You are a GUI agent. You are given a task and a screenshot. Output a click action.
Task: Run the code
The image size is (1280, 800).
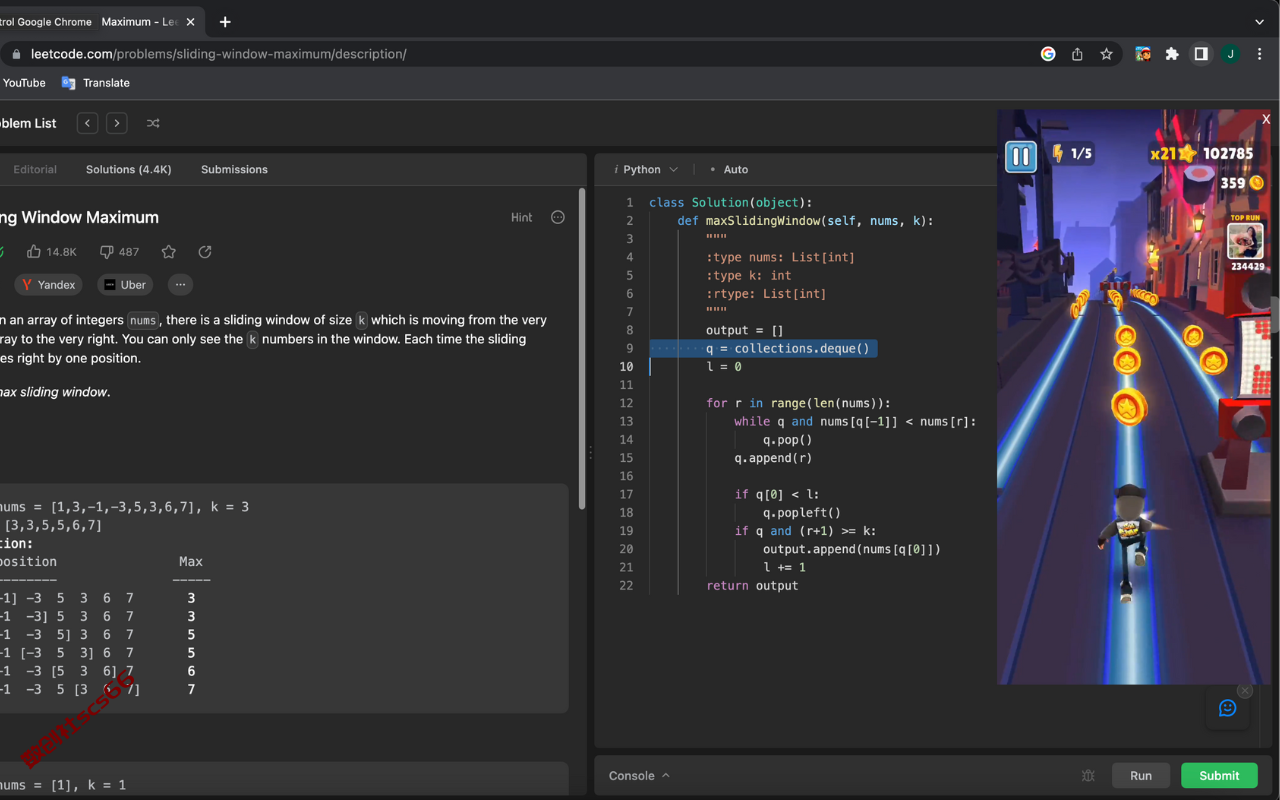point(1141,776)
